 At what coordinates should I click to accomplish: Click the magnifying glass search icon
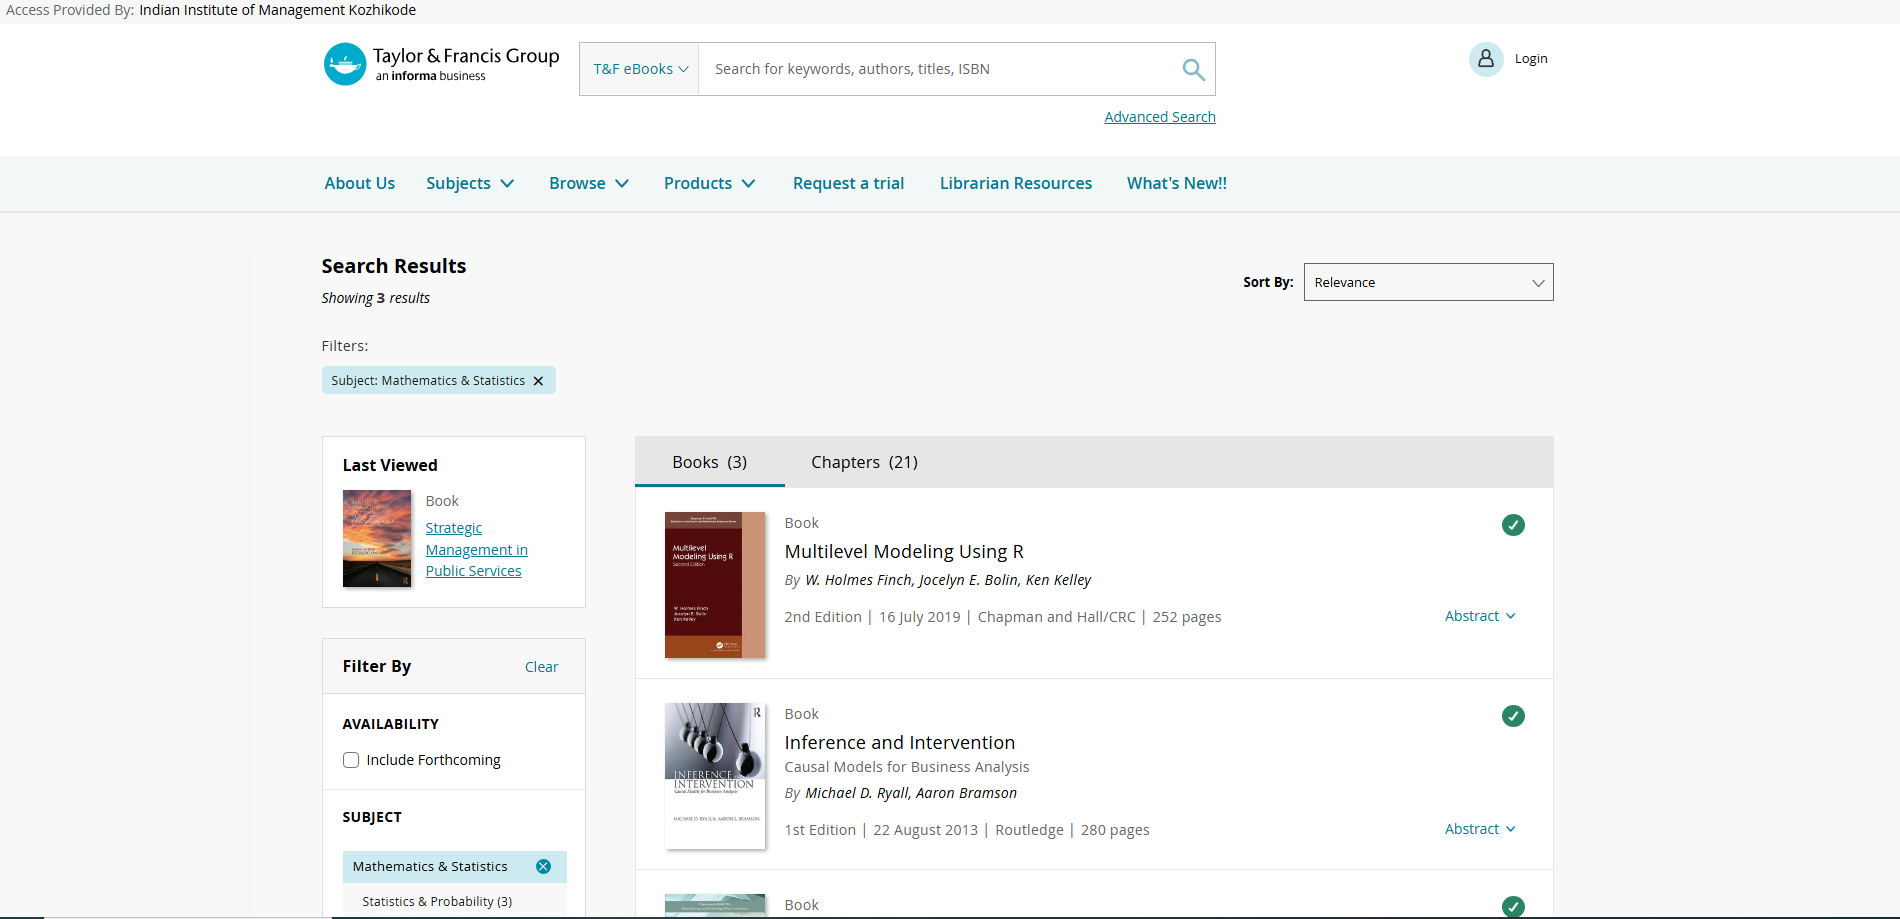[1193, 69]
